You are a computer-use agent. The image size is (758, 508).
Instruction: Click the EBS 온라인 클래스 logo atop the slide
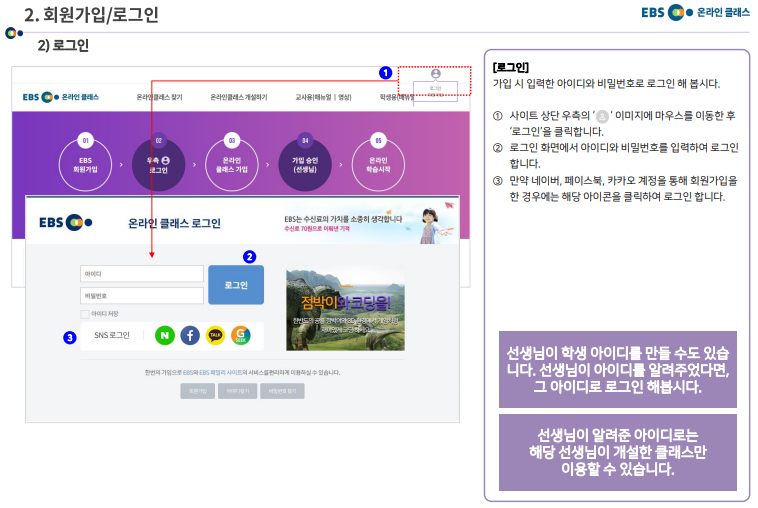695,13
